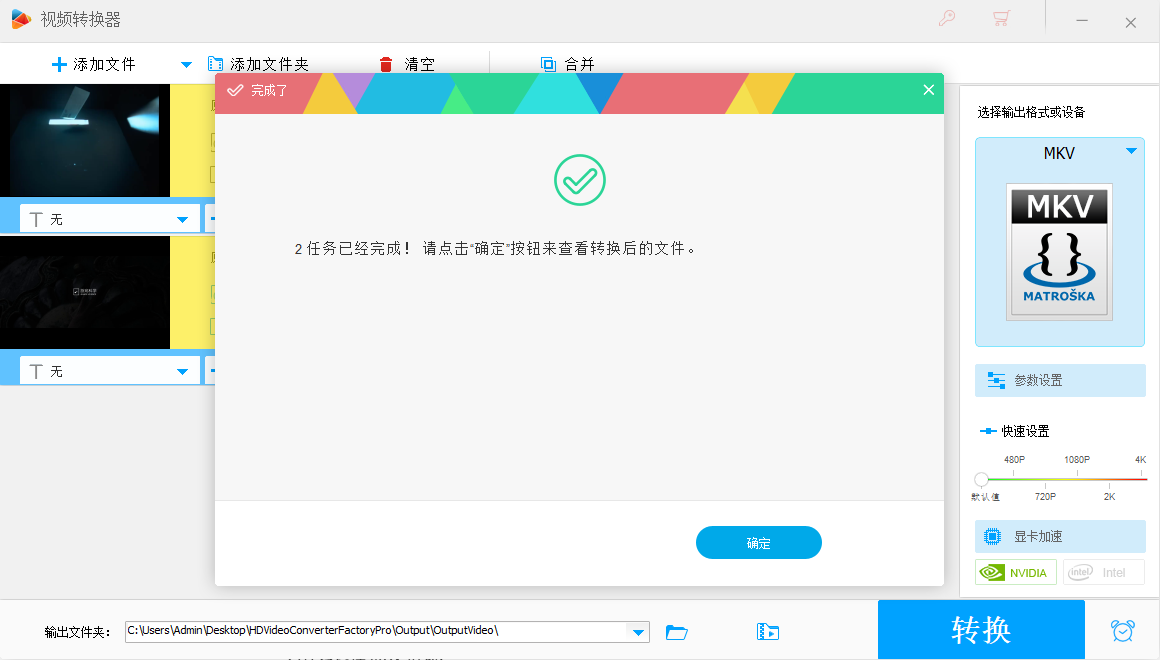1160x660 pixels.
Task: Open the output folder with folder icon
Action: (677, 632)
